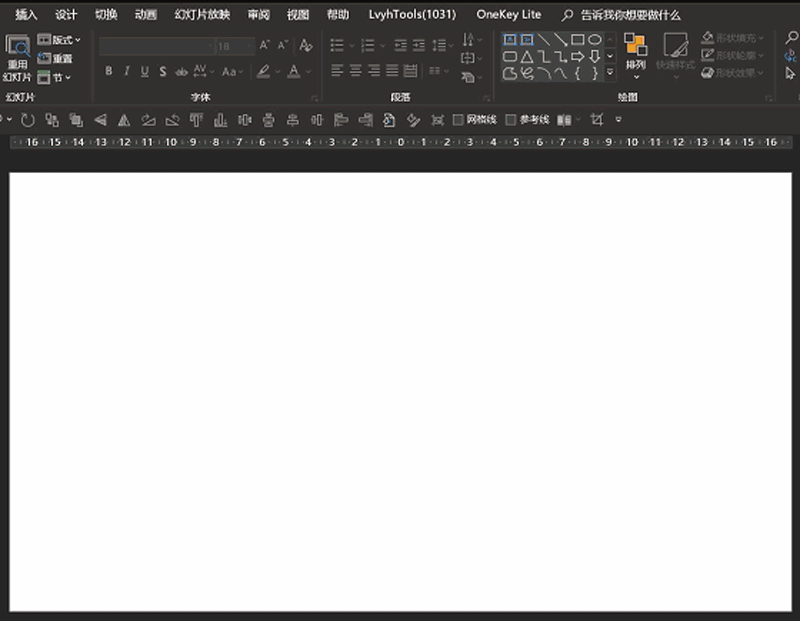The image size is (800, 621).
Task: Choose the left brace shape
Action: [x=578, y=73]
